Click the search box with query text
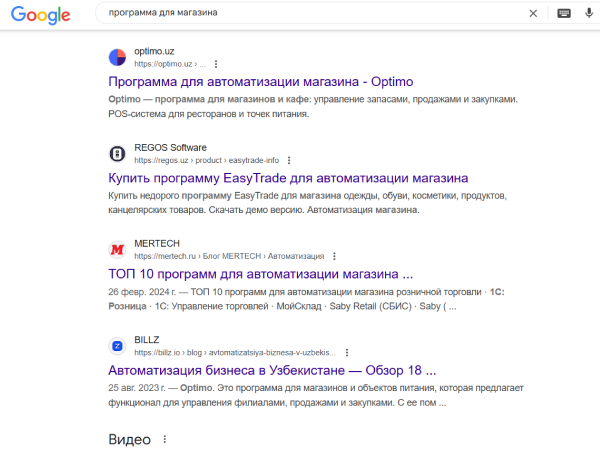Screen dimensions: 600x450 [x=300, y=13]
